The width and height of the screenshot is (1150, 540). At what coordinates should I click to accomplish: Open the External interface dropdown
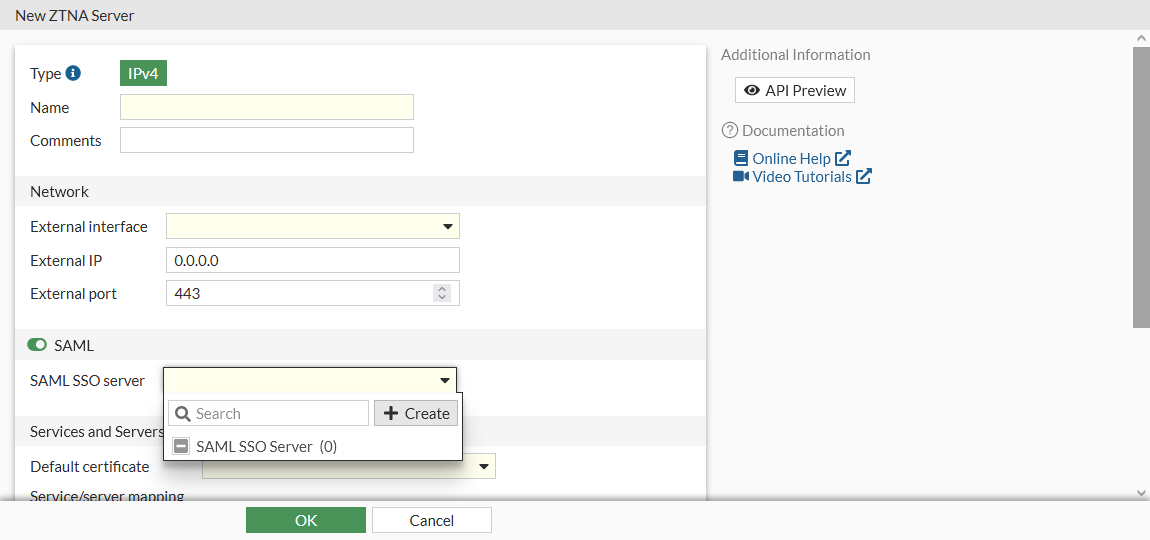pyautogui.click(x=312, y=226)
